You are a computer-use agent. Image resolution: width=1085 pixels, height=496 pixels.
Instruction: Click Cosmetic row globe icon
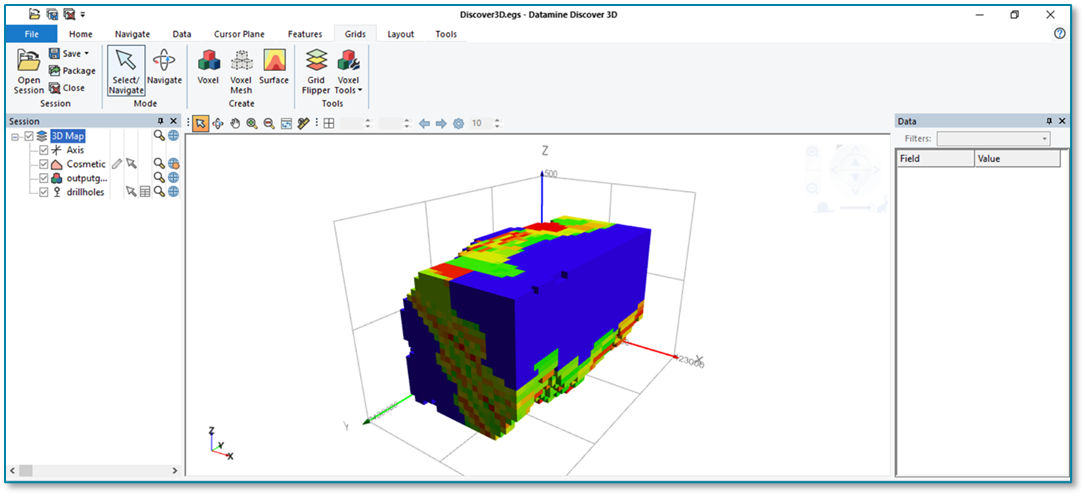pyautogui.click(x=174, y=164)
